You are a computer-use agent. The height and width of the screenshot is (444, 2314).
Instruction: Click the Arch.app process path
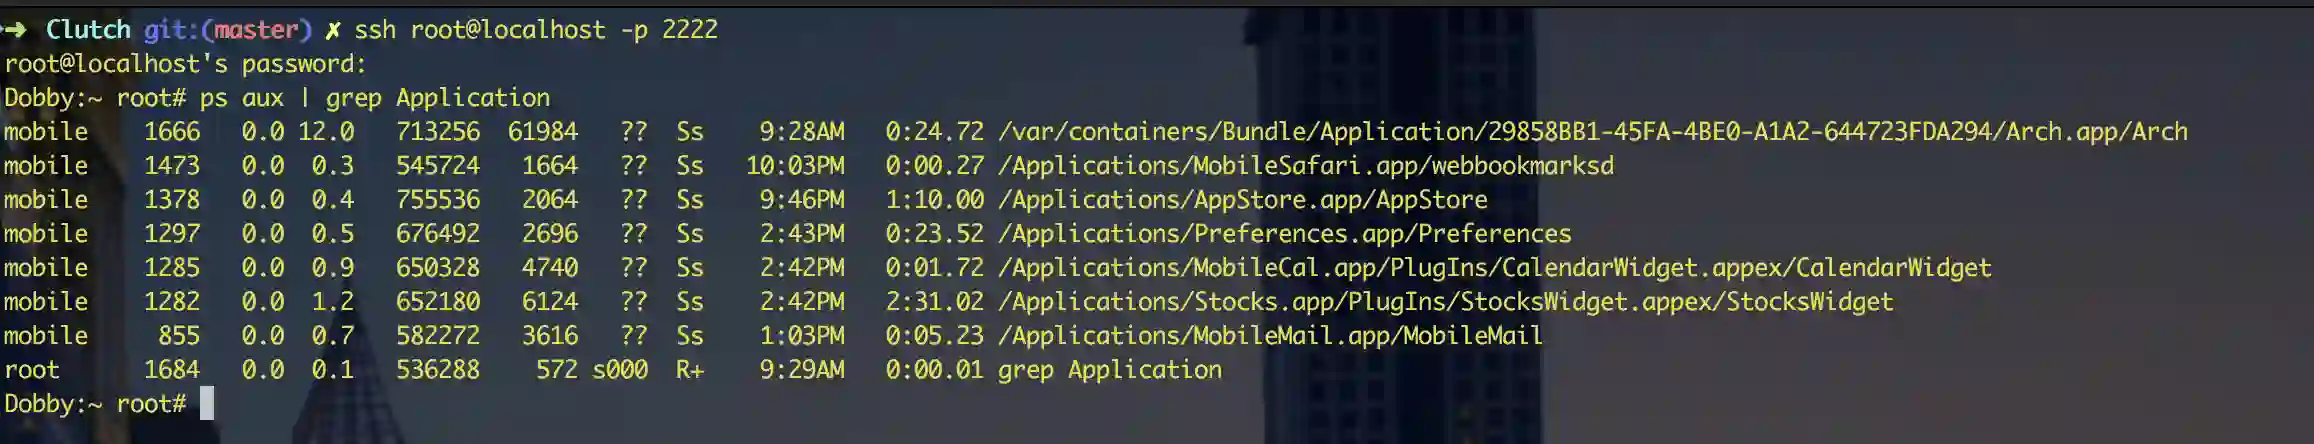1593,132
